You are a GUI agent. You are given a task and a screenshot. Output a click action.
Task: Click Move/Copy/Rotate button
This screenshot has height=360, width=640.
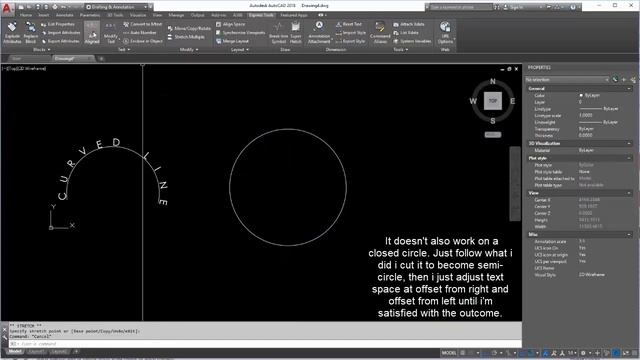(x=189, y=29)
